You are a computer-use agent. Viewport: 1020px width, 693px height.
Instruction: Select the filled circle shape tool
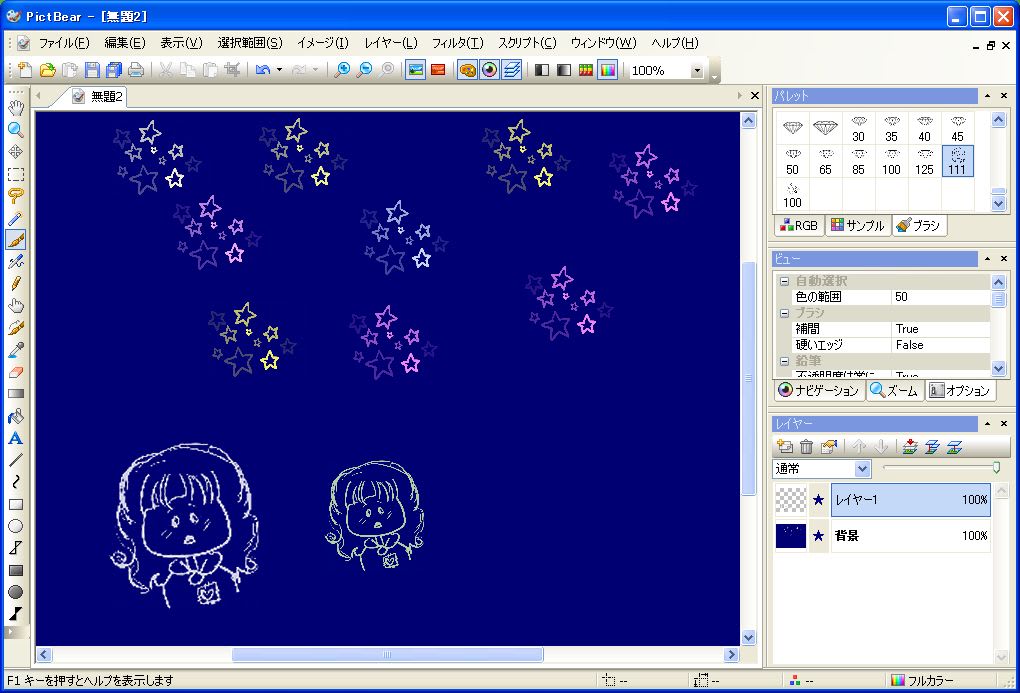[16, 592]
